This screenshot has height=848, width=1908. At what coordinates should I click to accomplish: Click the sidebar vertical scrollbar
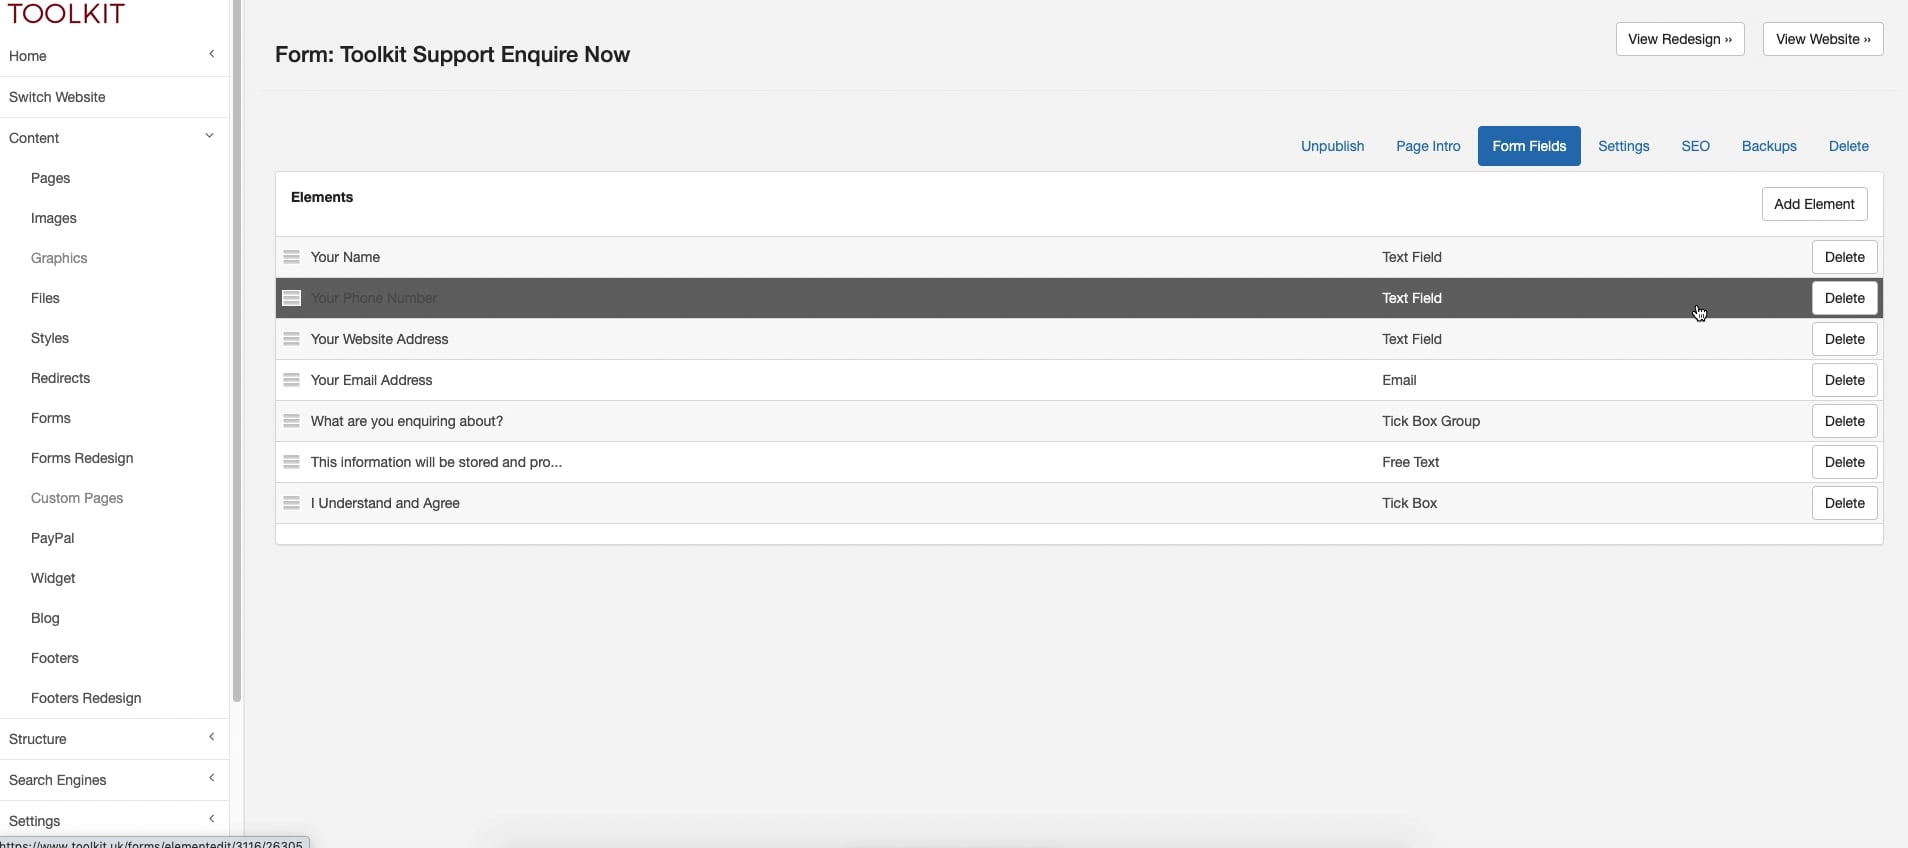click(x=237, y=350)
